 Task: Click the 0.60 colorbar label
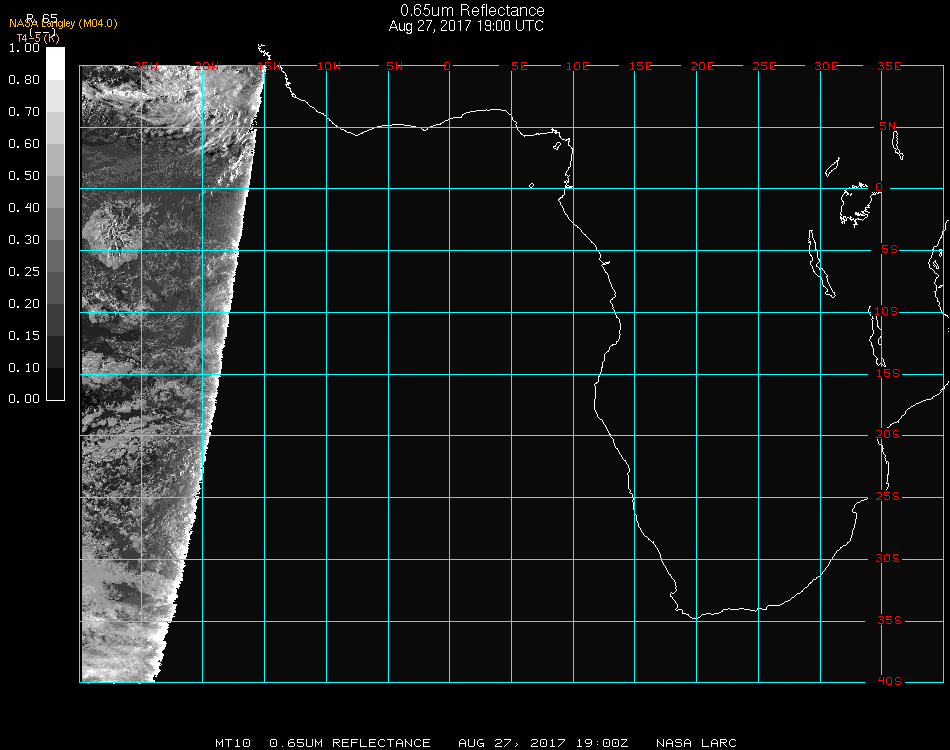coord(24,144)
